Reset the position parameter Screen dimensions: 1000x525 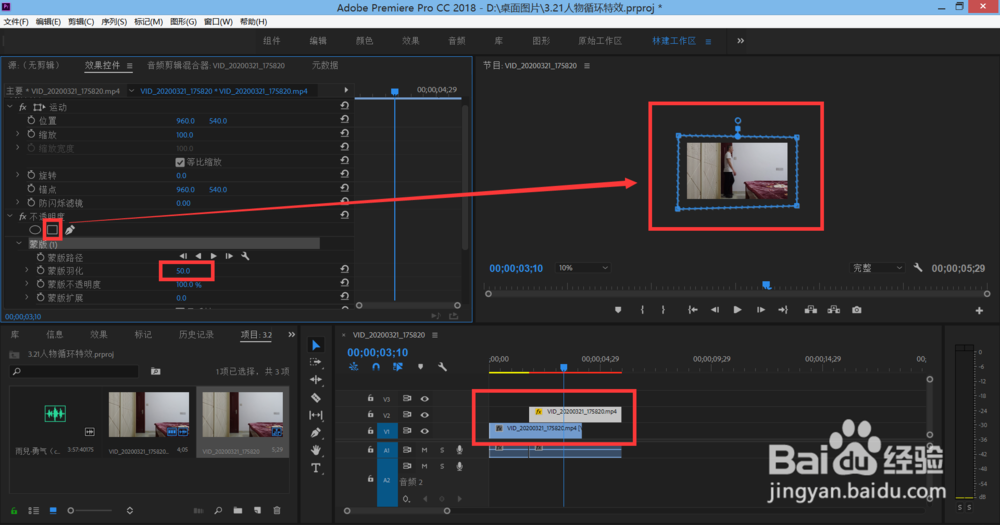[x=344, y=120]
